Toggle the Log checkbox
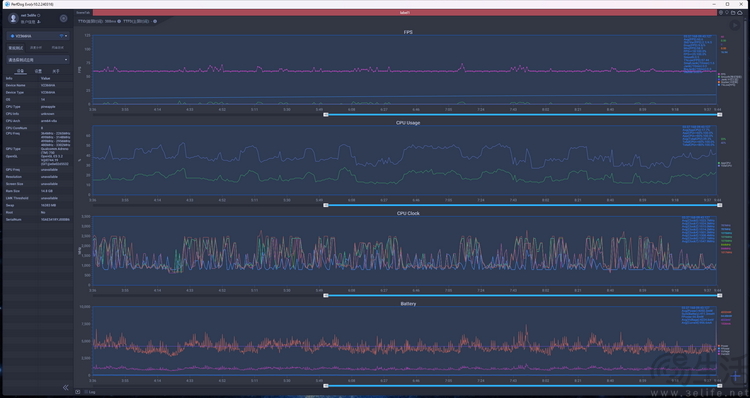 pos(86,392)
